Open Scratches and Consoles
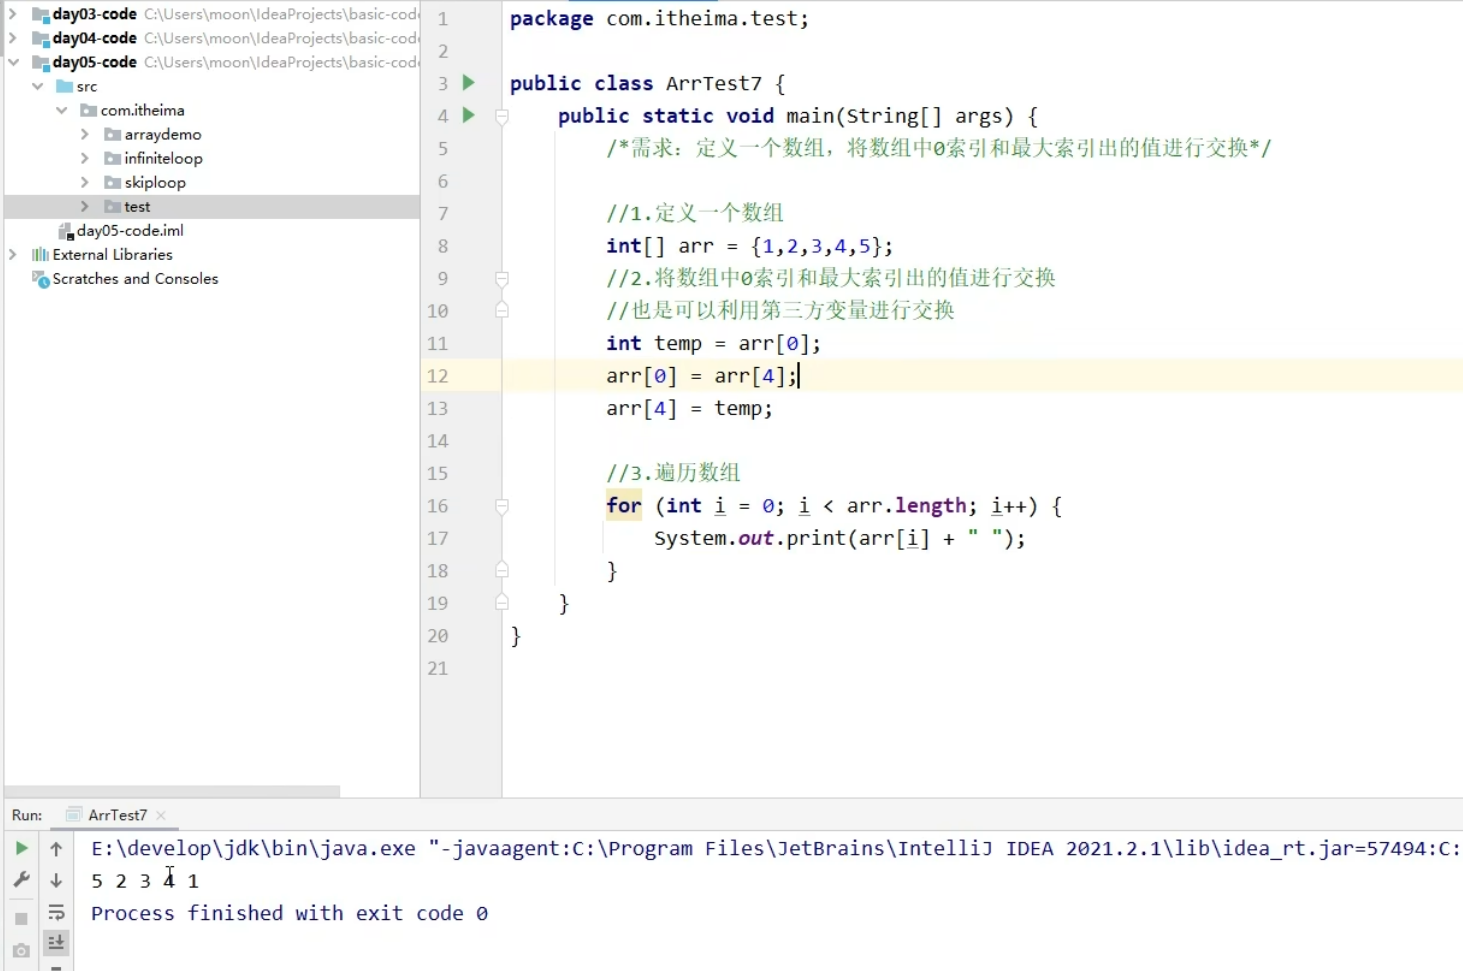The height and width of the screenshot is (971, 1463). coord(134,279)
